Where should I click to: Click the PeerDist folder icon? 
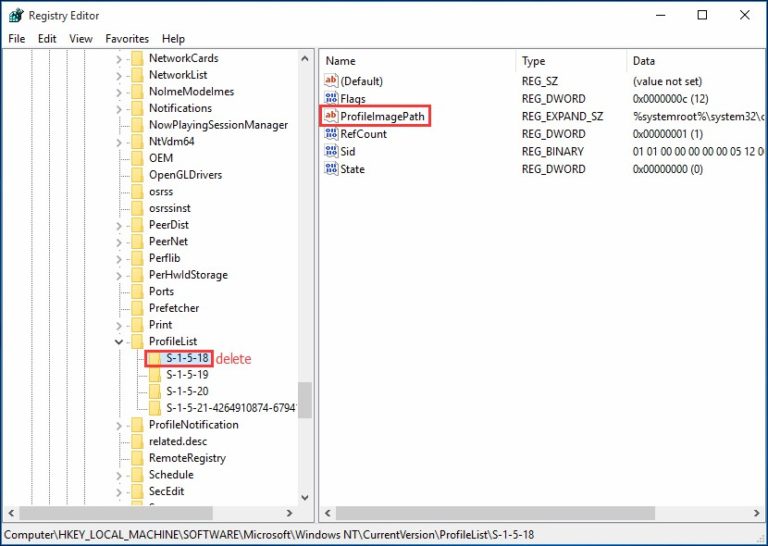tap(137, 225)
